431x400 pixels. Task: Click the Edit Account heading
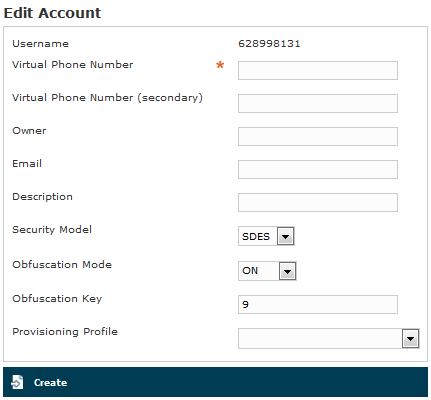pos(52,13)
